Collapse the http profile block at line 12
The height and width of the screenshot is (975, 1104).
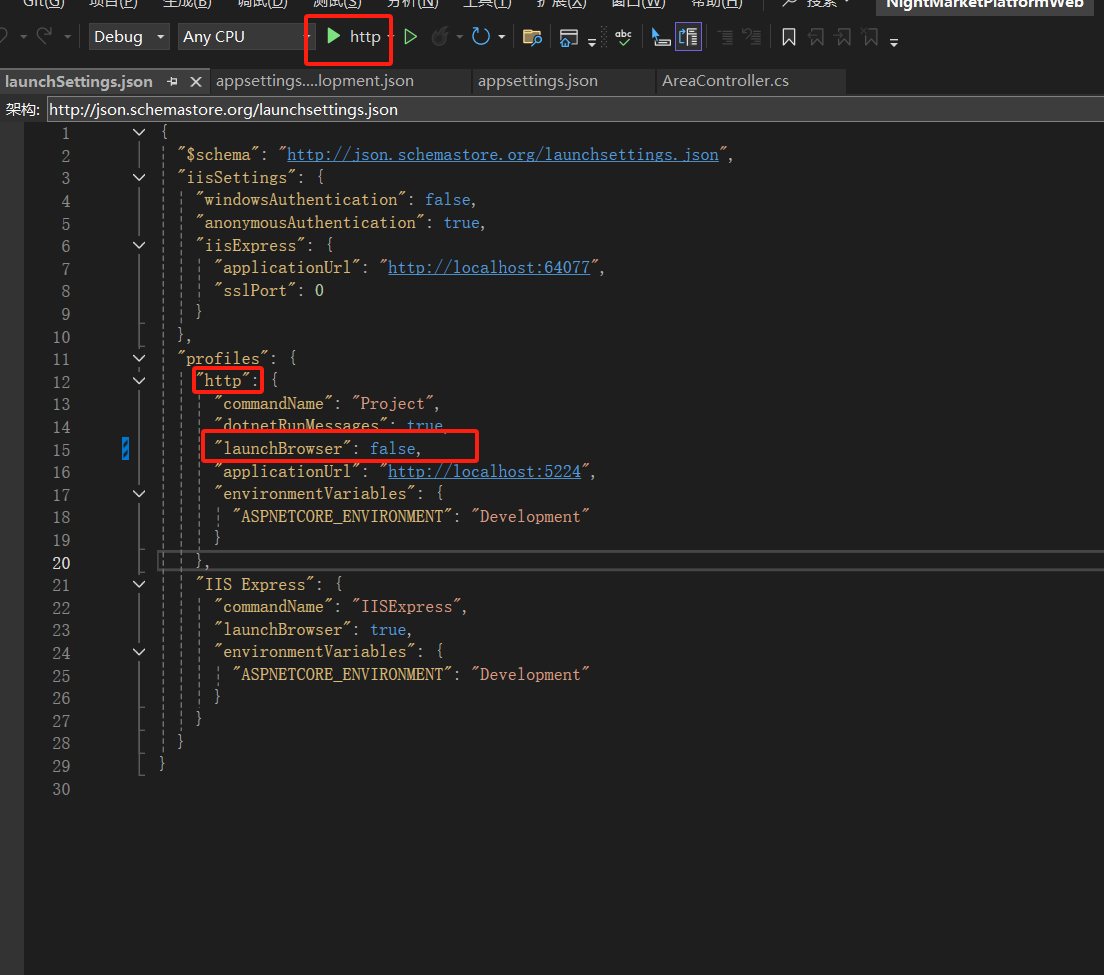tap(139, 381)
